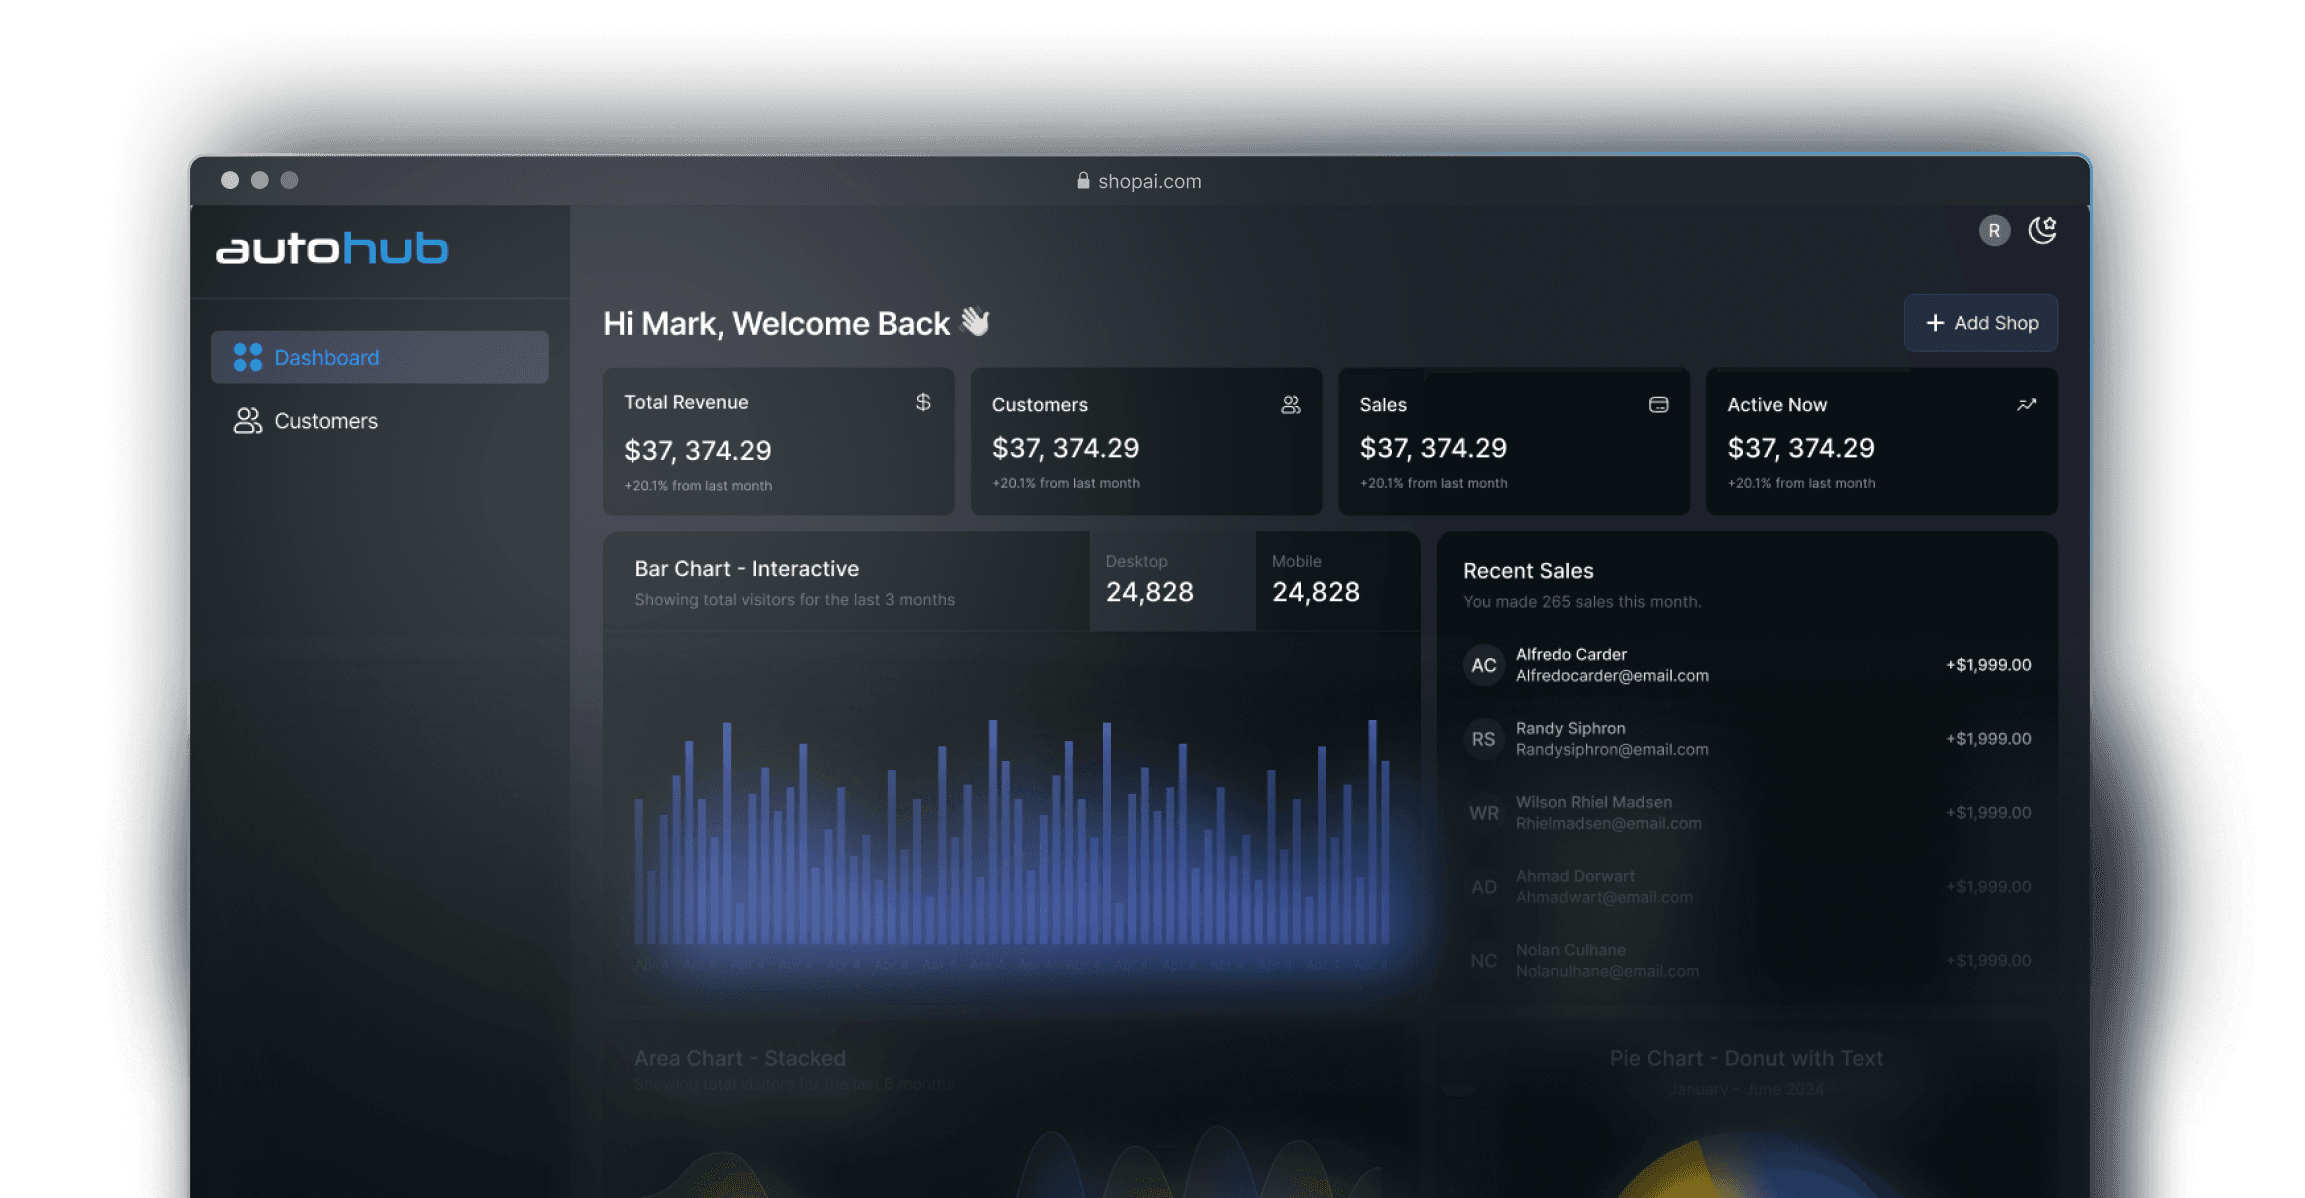Viewport: 2305px width, 1198px height.
Task: Toggle dark mode with the moon icon
Action: pyautogui.click(x=2042, y=231)
